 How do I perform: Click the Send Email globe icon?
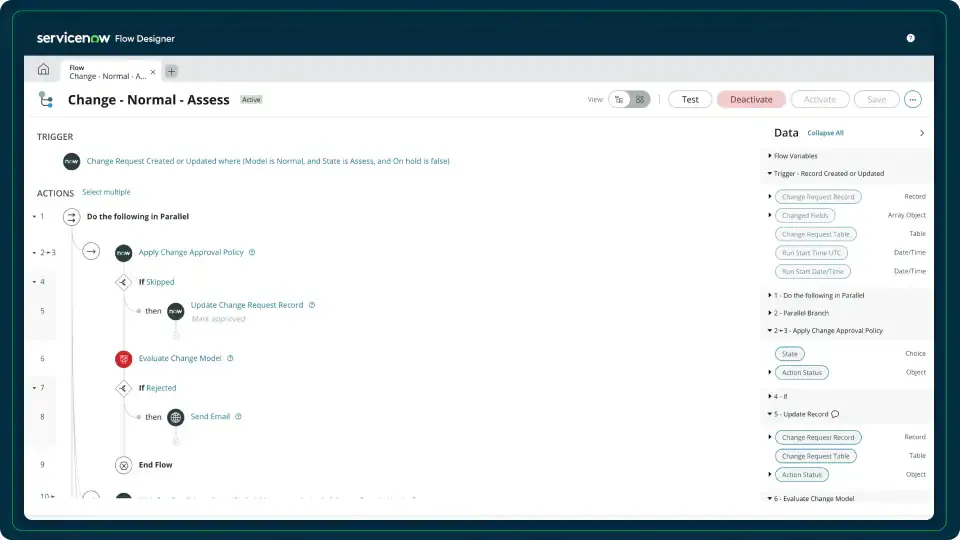[x=176, y=417]
